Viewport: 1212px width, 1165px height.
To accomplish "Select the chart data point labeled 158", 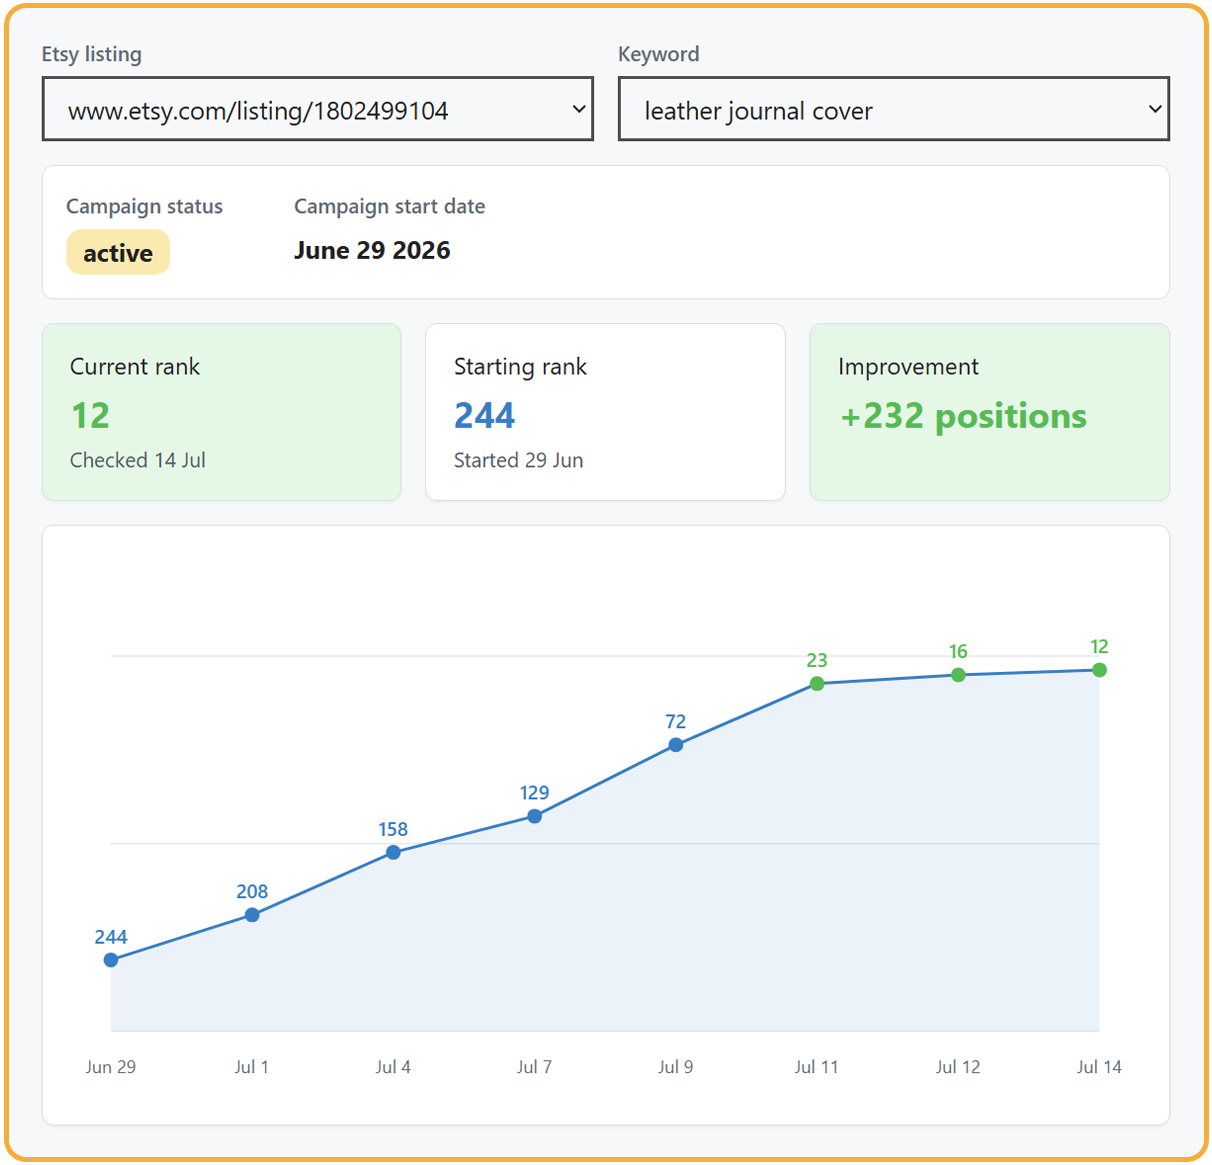I will pos(393,853).
